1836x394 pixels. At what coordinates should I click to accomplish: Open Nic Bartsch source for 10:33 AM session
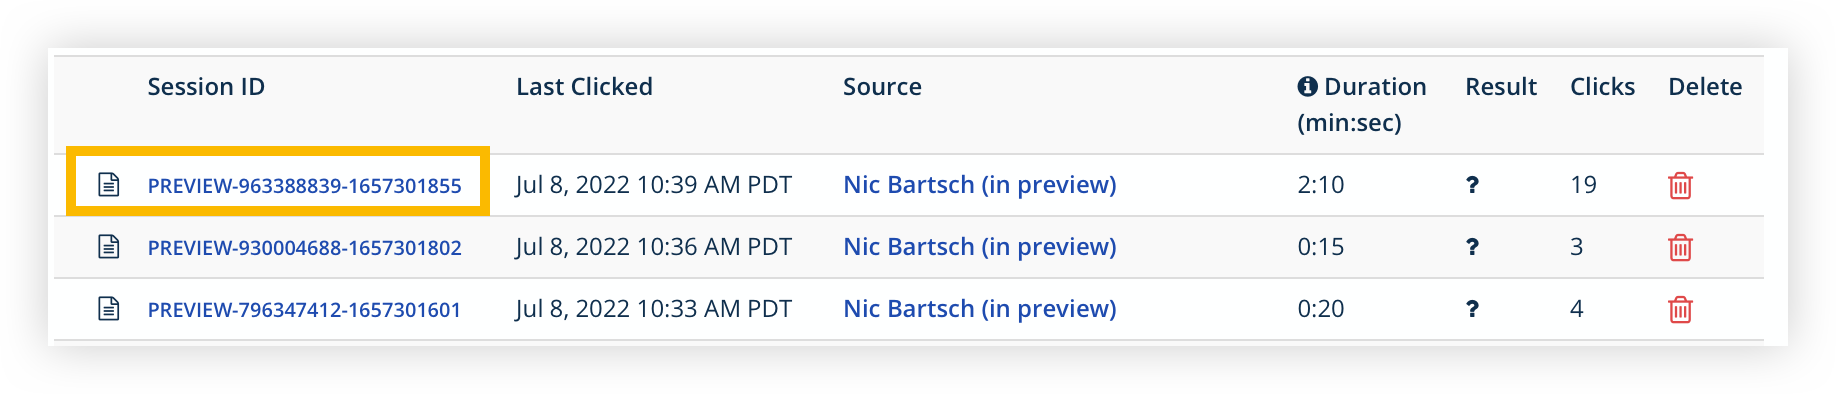pos(980,309)
